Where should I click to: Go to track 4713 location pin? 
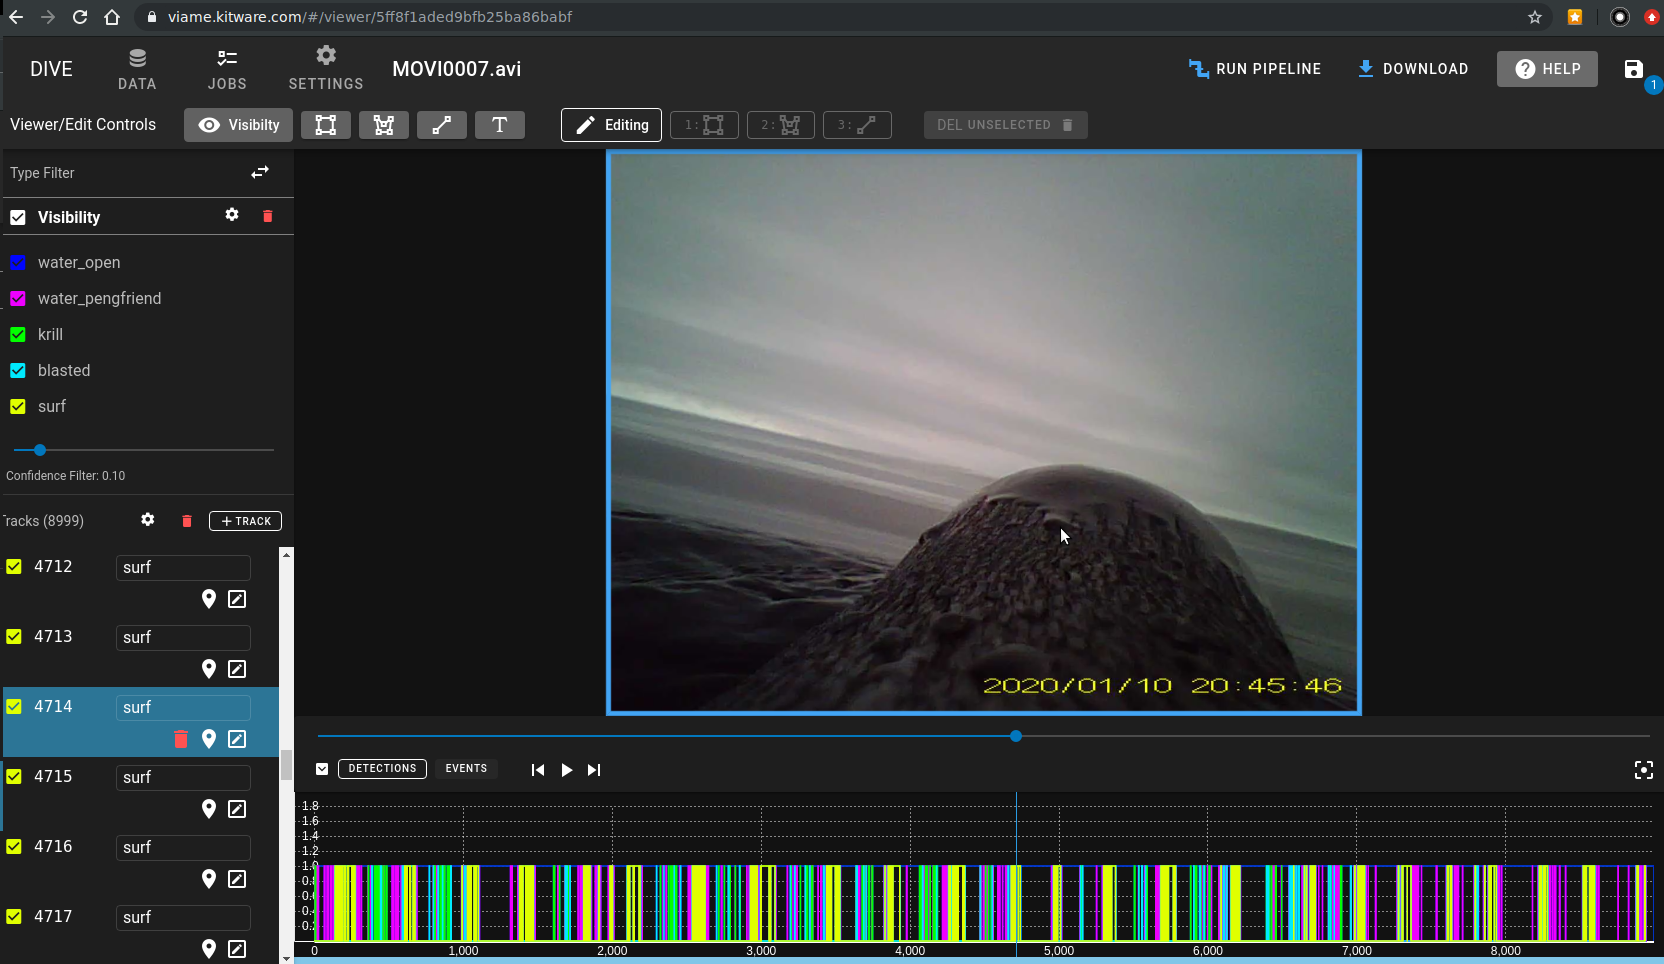[x=209, y=669]
